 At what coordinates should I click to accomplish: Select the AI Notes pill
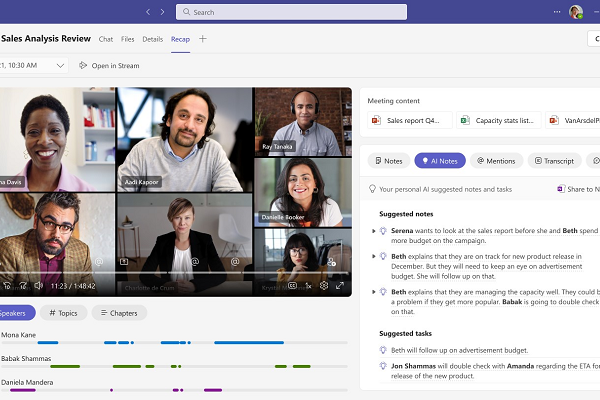(440, 161)
